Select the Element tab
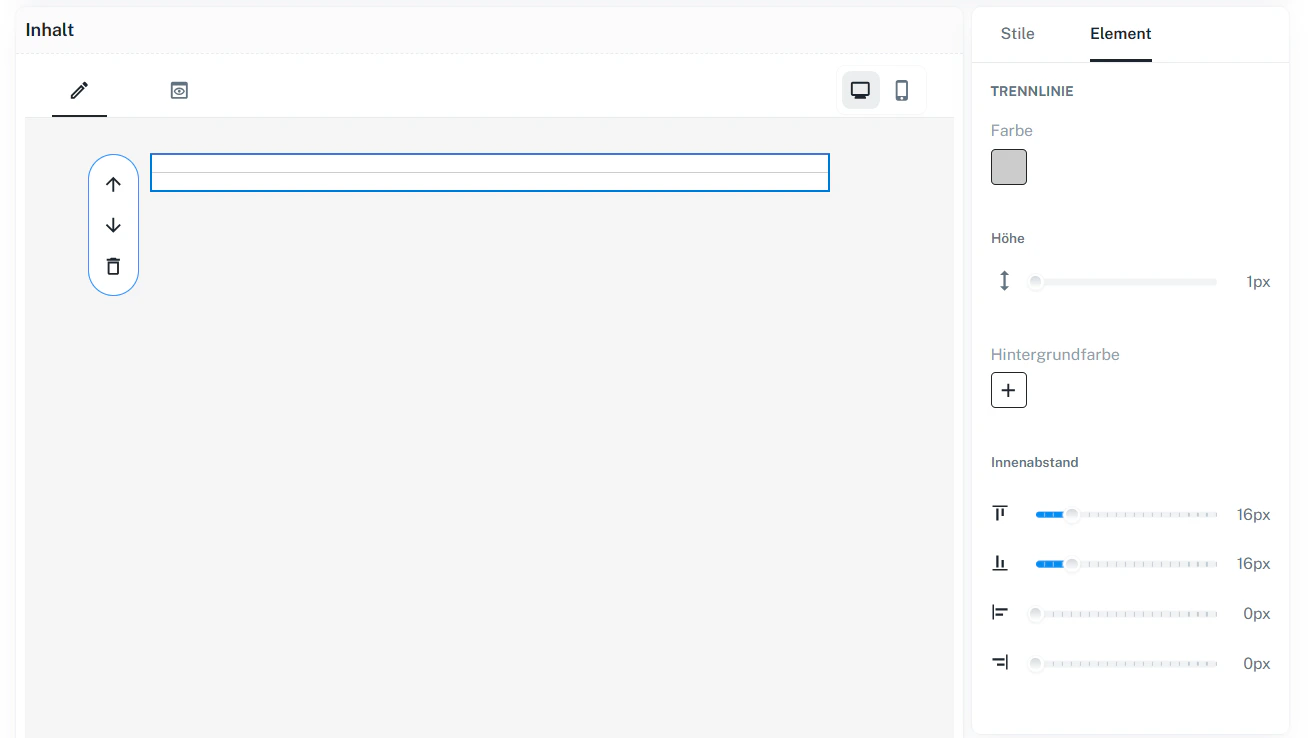This screenshot has width=1311, height=738. click(x=1121, y=34)
